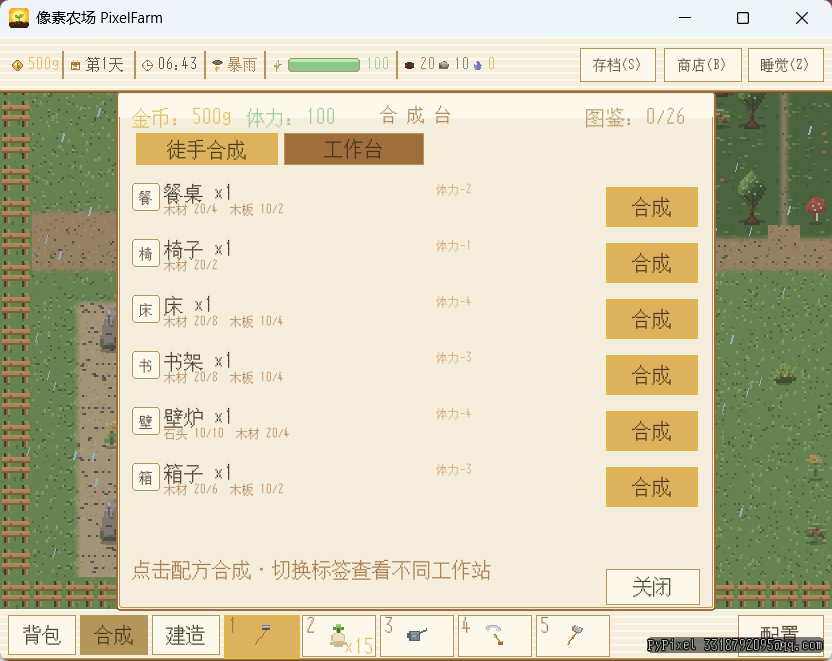Viewport: 832px width, 661px height.
Task: Click the 木材 20/2 material text for 椅子
Action: click(x=190, y=265)
